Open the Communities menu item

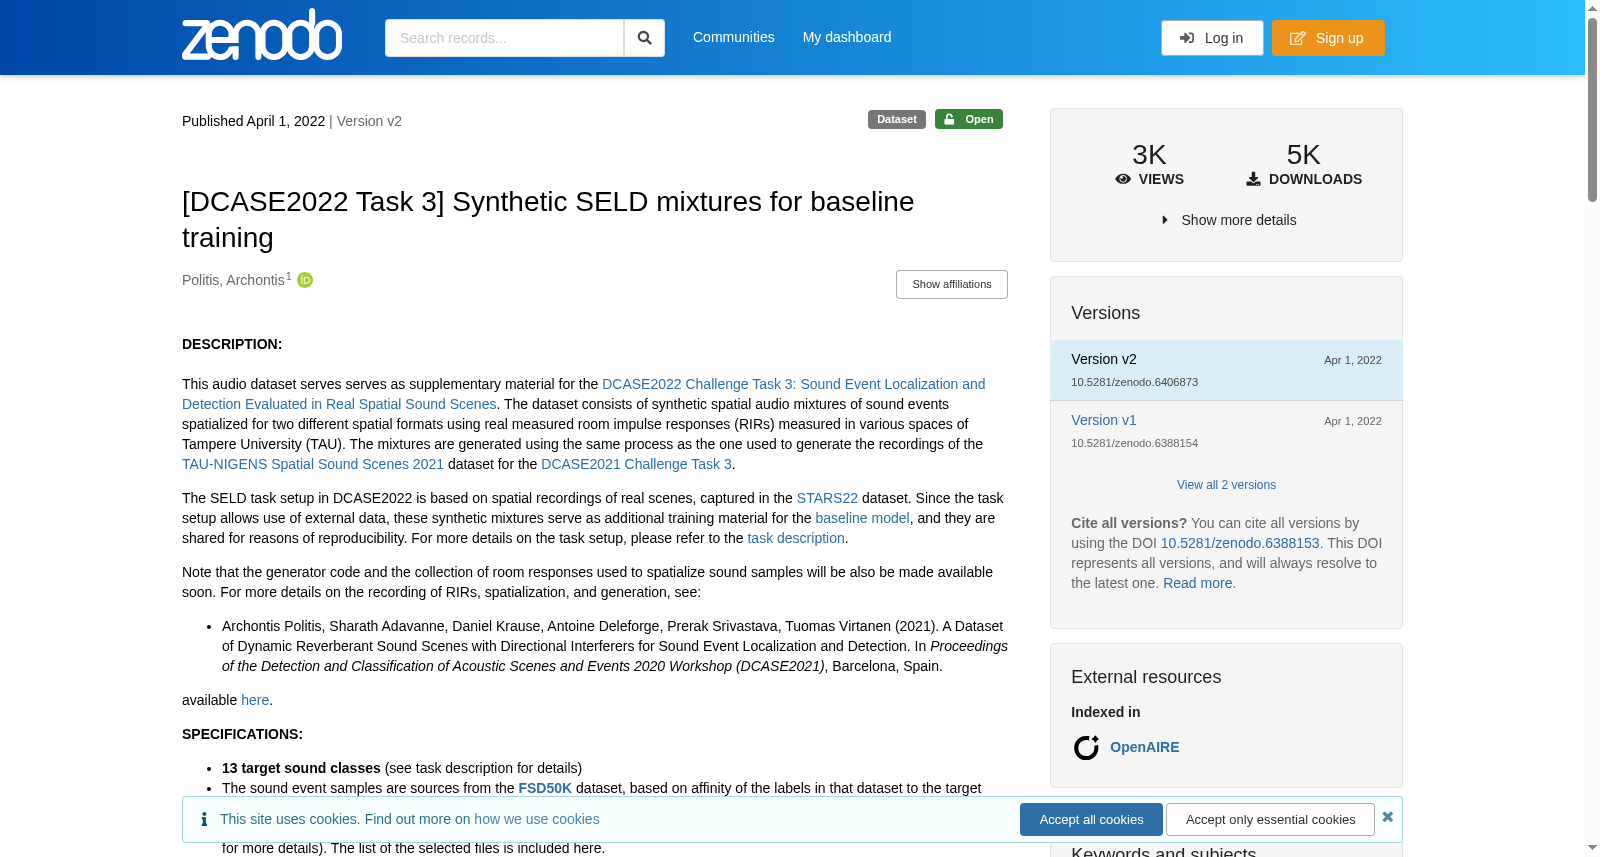(x=734, y=37)
